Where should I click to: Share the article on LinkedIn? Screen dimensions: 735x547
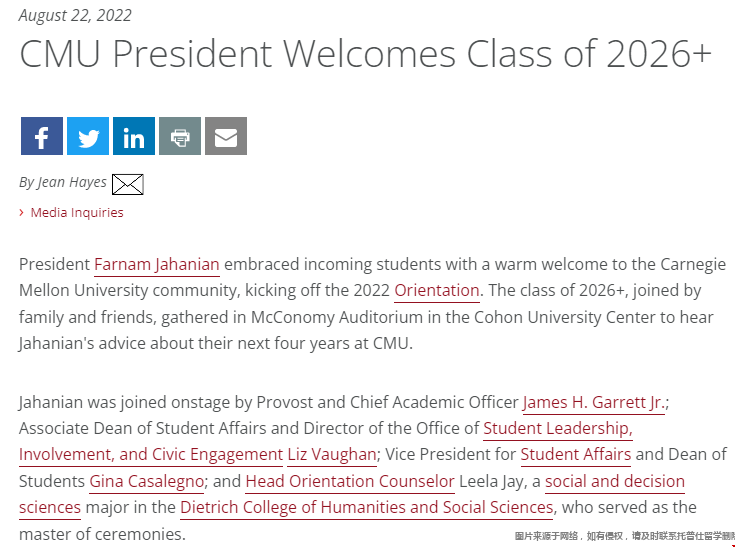(134, 136)
